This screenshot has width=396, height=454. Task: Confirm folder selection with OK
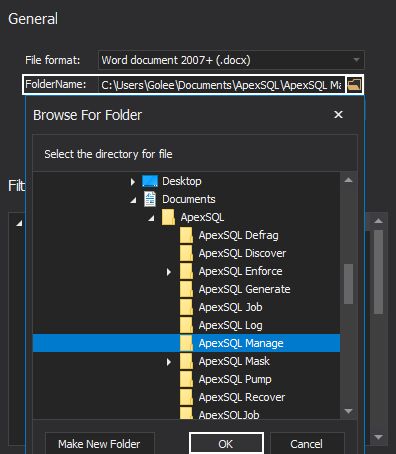click(x=226, y=444)
